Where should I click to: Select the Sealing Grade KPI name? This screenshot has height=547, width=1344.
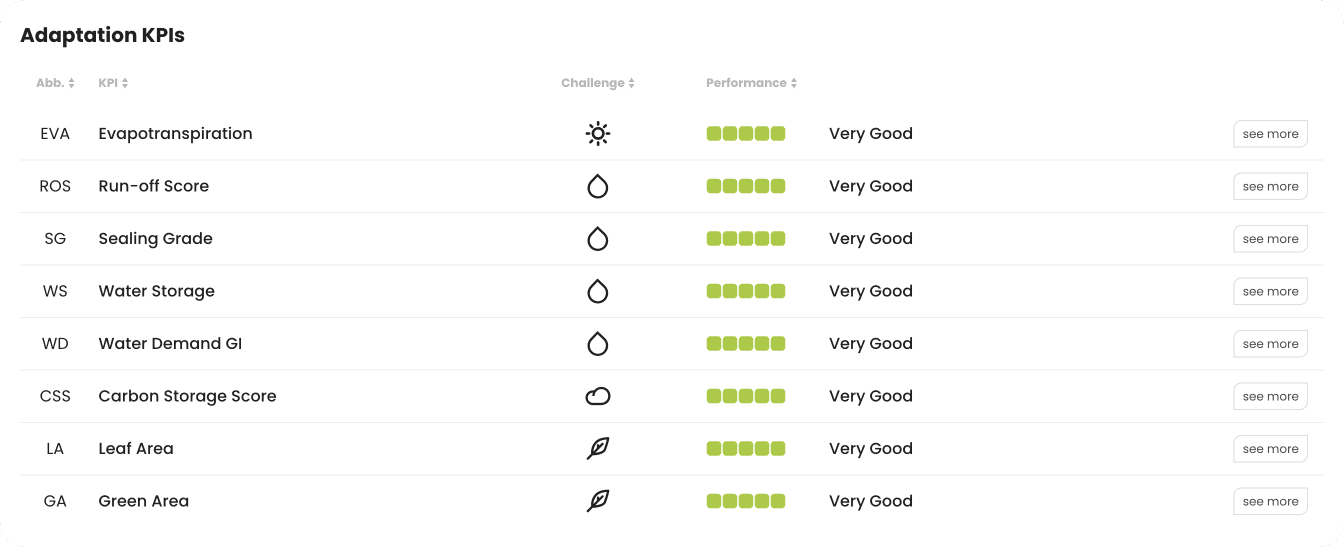pyautogui.click(x=155, y=239)
